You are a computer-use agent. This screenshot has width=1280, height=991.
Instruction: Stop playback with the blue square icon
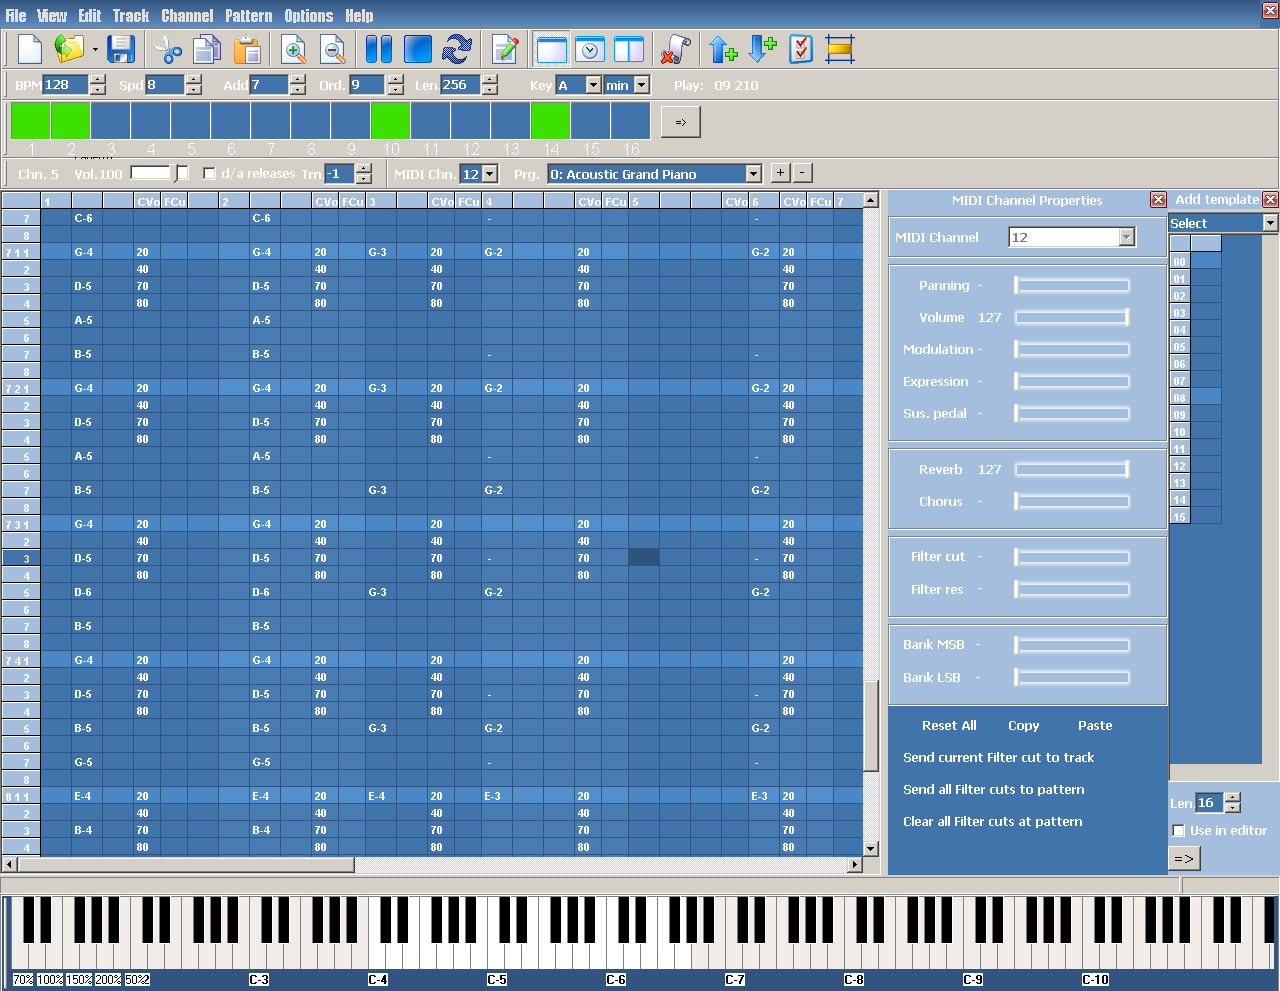click(x=417, y=49)
